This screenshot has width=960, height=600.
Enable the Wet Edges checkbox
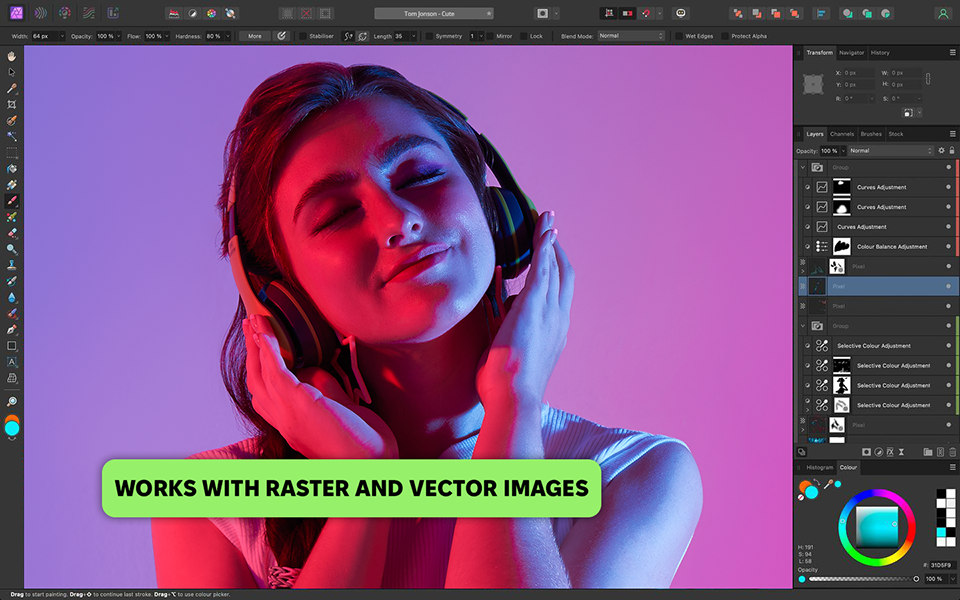679,36
